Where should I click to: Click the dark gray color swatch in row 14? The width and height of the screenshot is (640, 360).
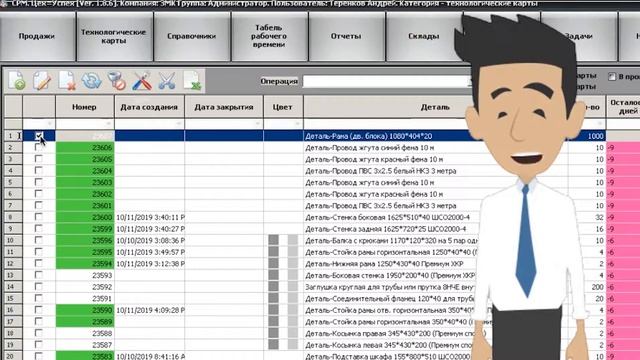pos(273,287)
